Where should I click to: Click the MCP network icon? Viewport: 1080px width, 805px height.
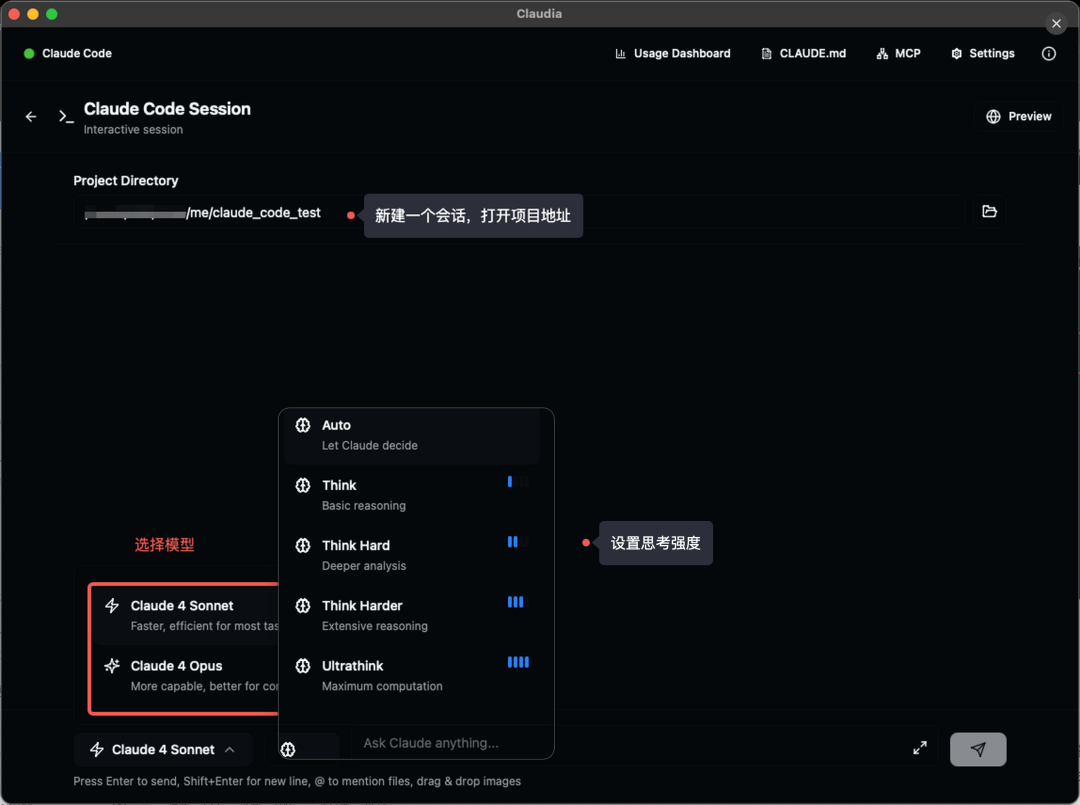882,54
